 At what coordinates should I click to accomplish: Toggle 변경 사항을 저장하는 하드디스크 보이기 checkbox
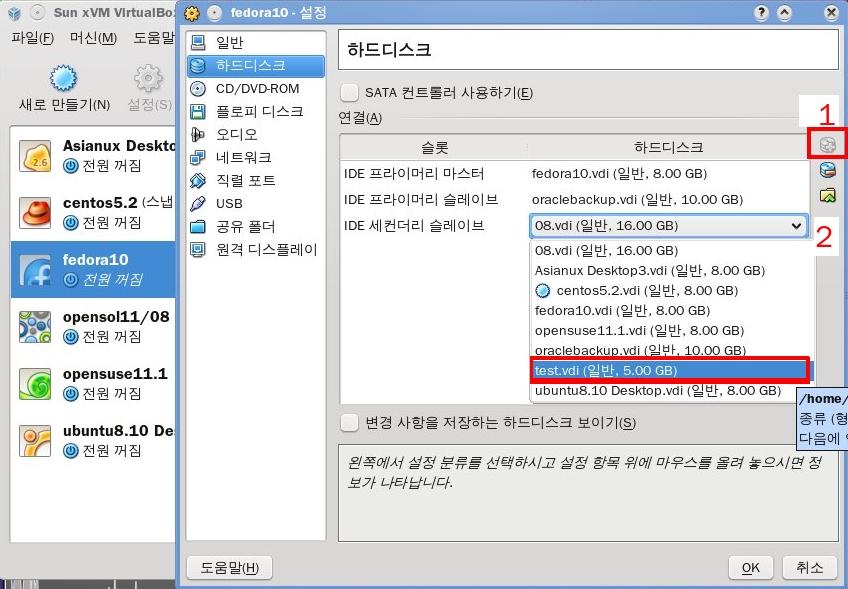click(x=349, y=422)
